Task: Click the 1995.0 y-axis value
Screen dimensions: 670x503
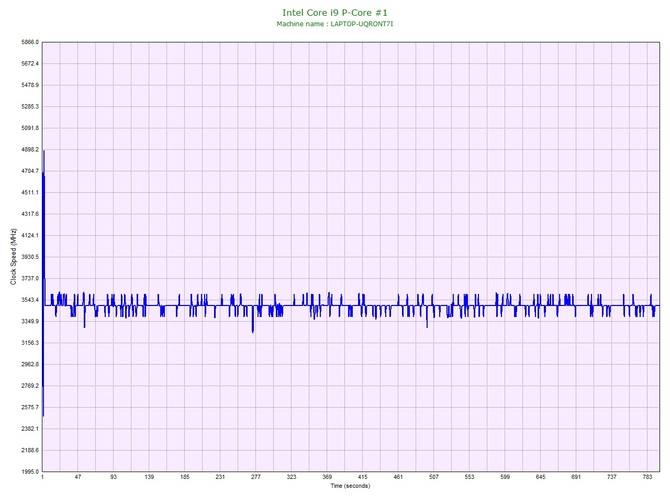Action: [x=30, y=472]
